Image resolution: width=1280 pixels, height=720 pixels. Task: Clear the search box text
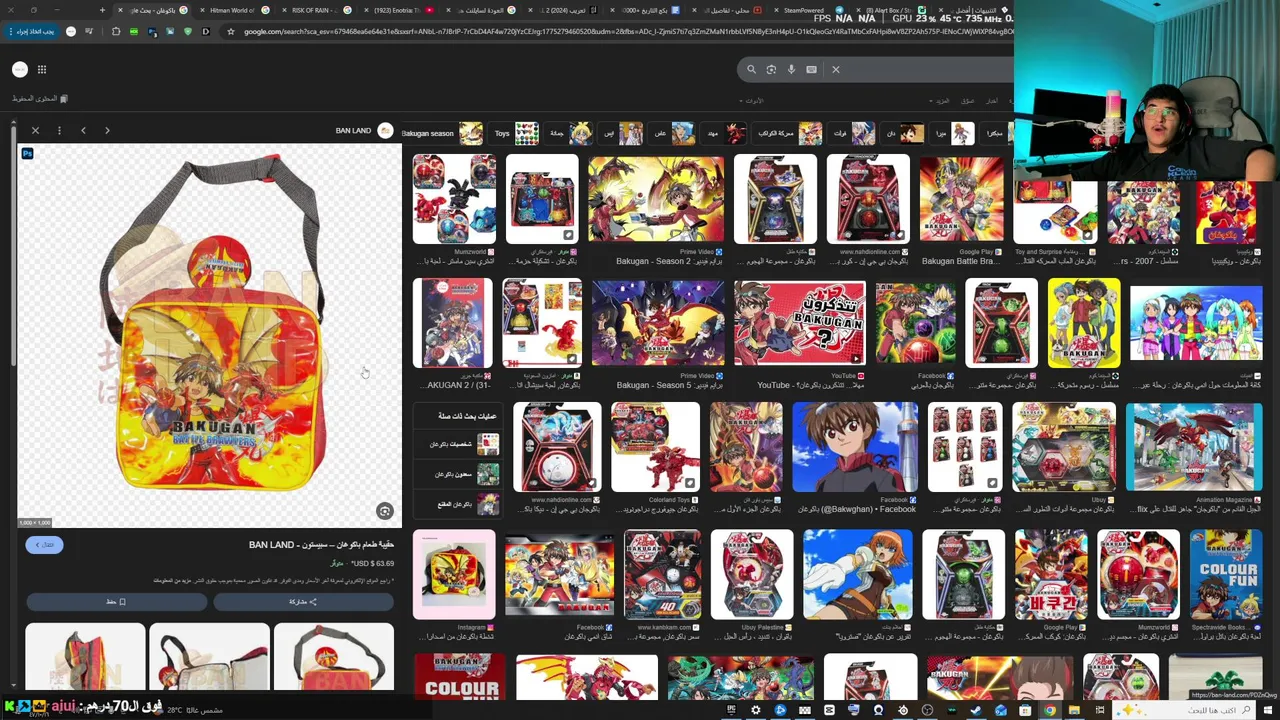tap(836, 69)
